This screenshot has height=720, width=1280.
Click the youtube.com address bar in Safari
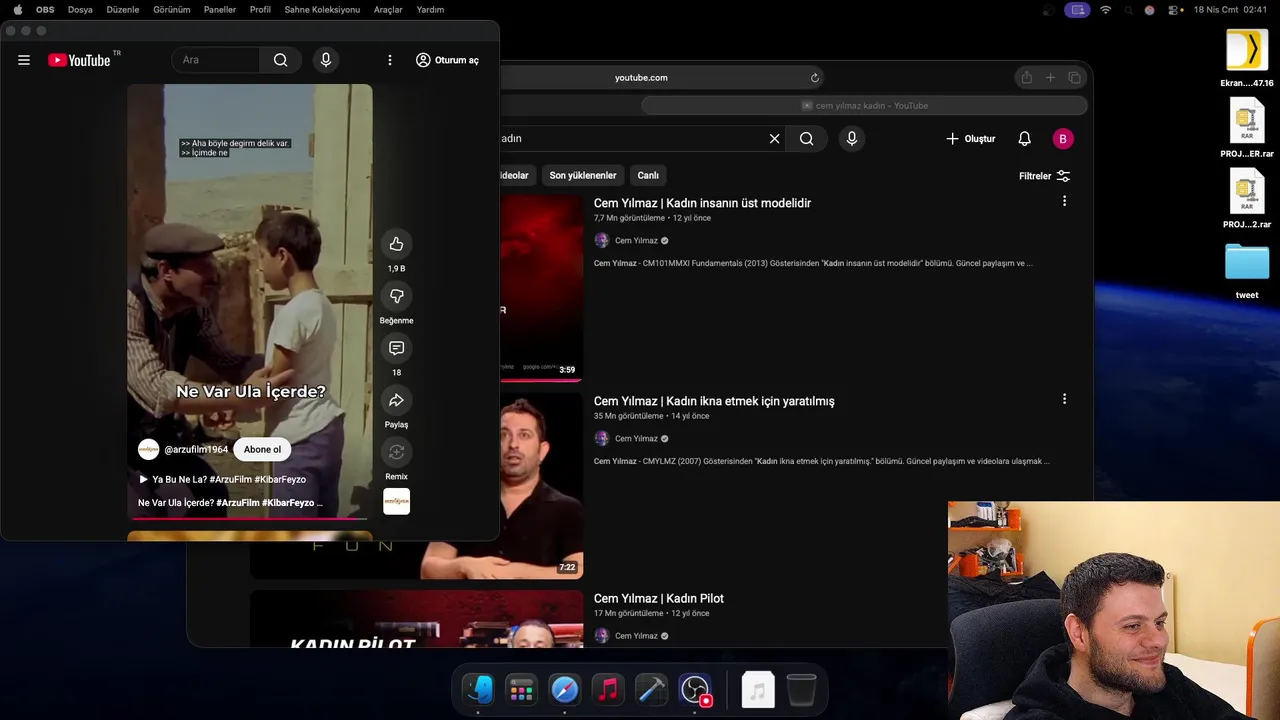pos(641,78)
